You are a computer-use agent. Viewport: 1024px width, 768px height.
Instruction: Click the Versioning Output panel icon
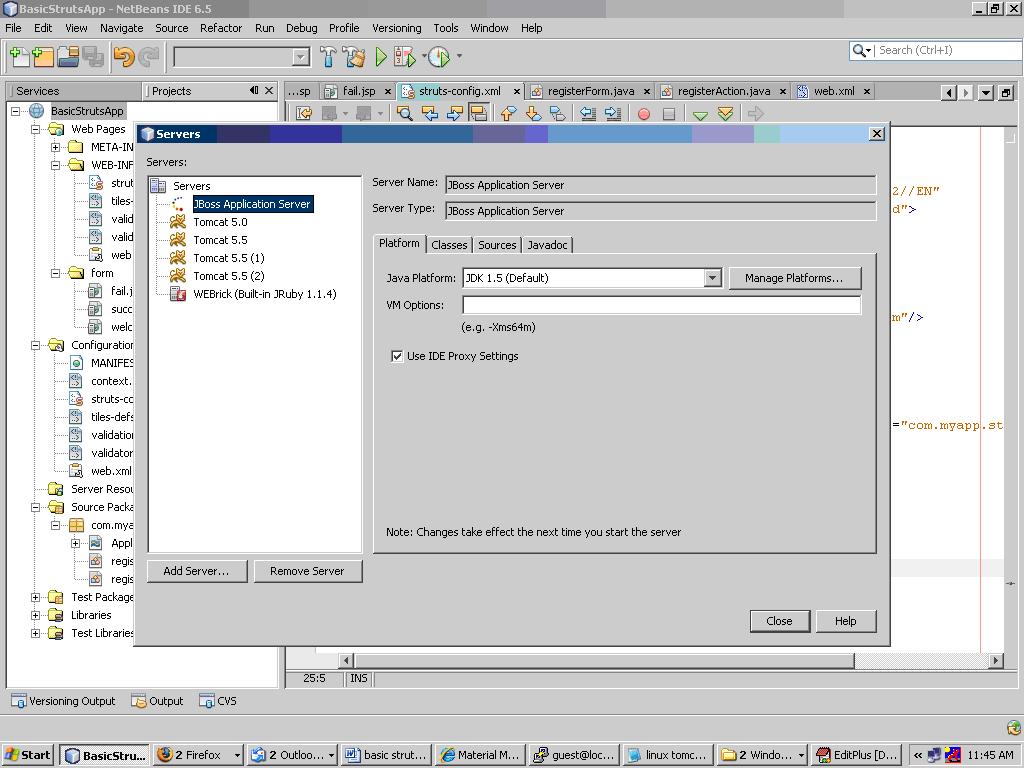[x=18, y=701]
